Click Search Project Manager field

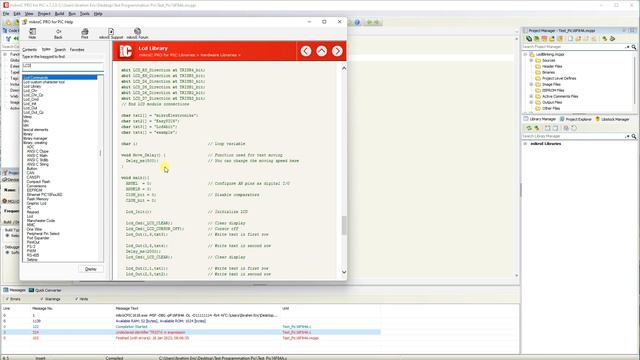tap(573, 47)
